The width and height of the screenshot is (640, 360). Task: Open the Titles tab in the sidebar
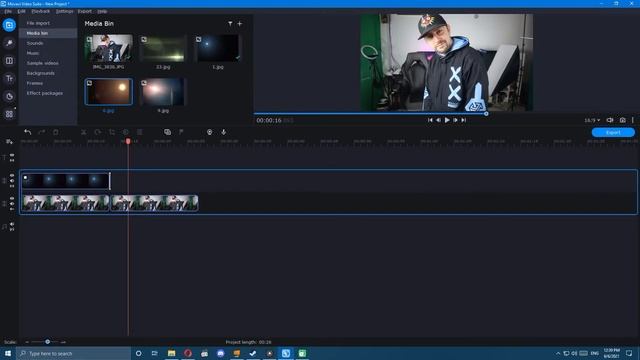[x=9, y=78]
